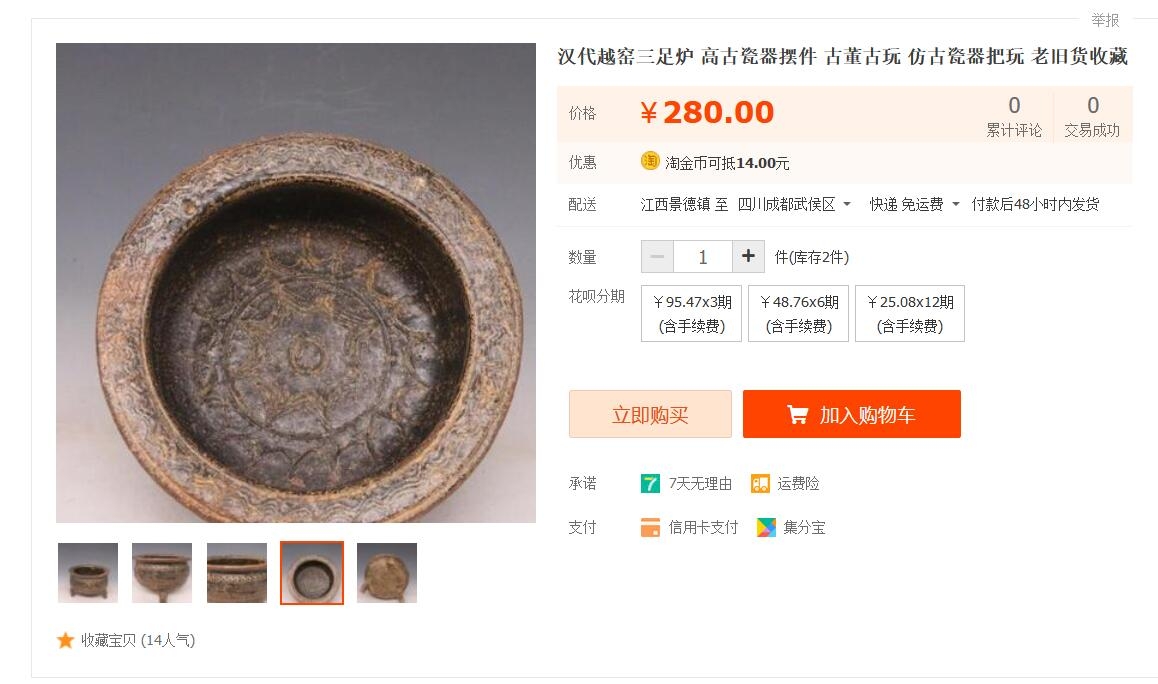Click the green 7天无理由 guarantee icon
The height and width of the screenshot is (684, 1158).
pyautogui.click(x=649, y=483)
